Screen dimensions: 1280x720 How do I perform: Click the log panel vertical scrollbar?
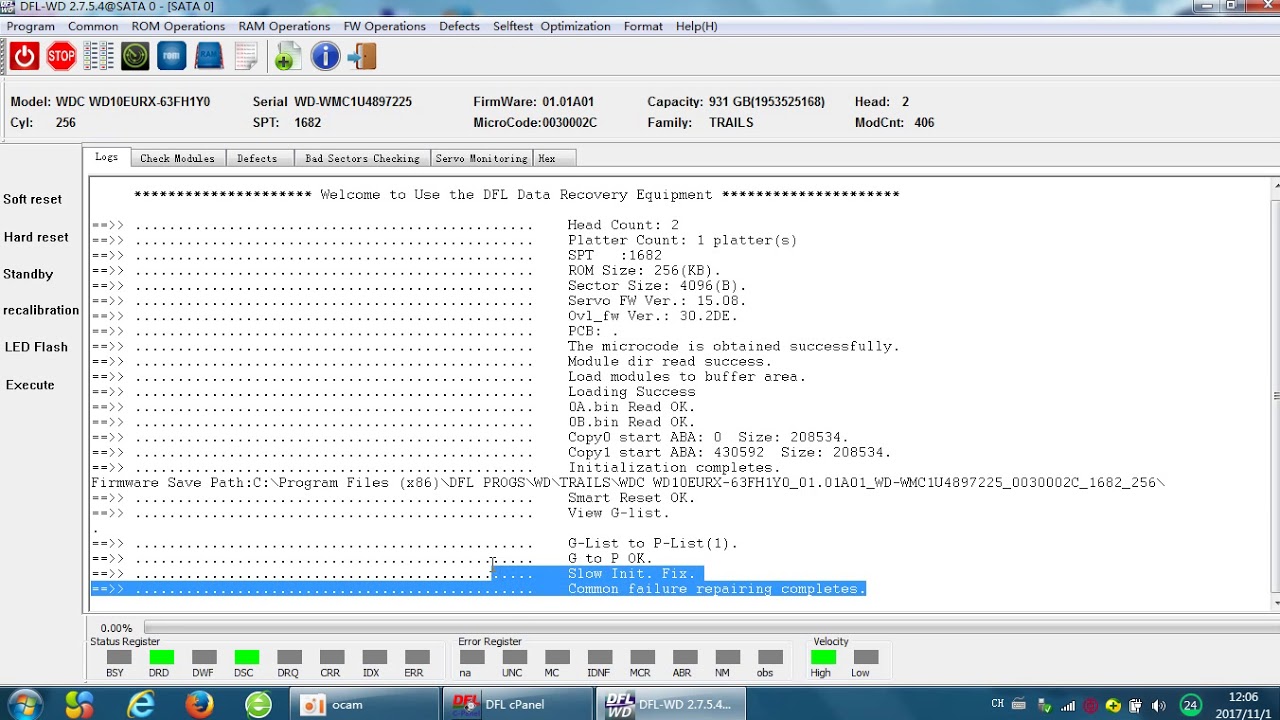tap(1275, 395)
